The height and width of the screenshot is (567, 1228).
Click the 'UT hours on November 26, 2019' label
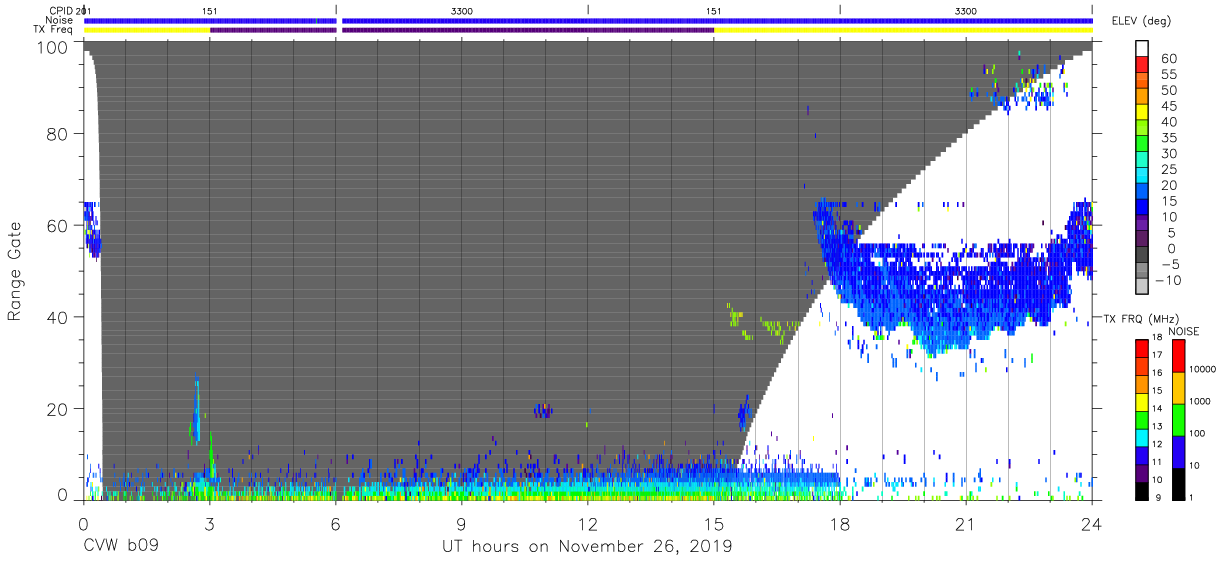[587, 547]
